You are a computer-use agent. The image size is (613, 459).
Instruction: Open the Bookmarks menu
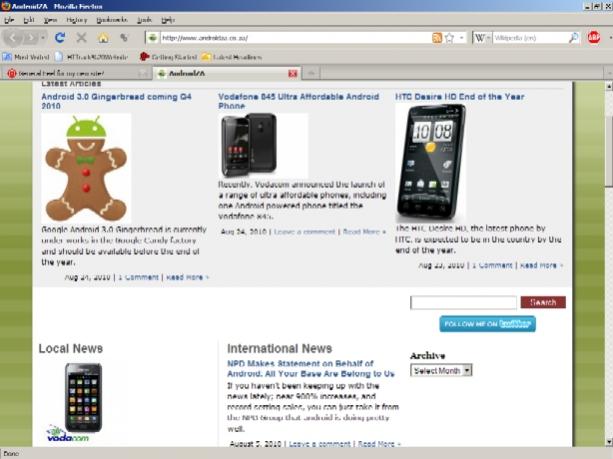pos(112,20)
